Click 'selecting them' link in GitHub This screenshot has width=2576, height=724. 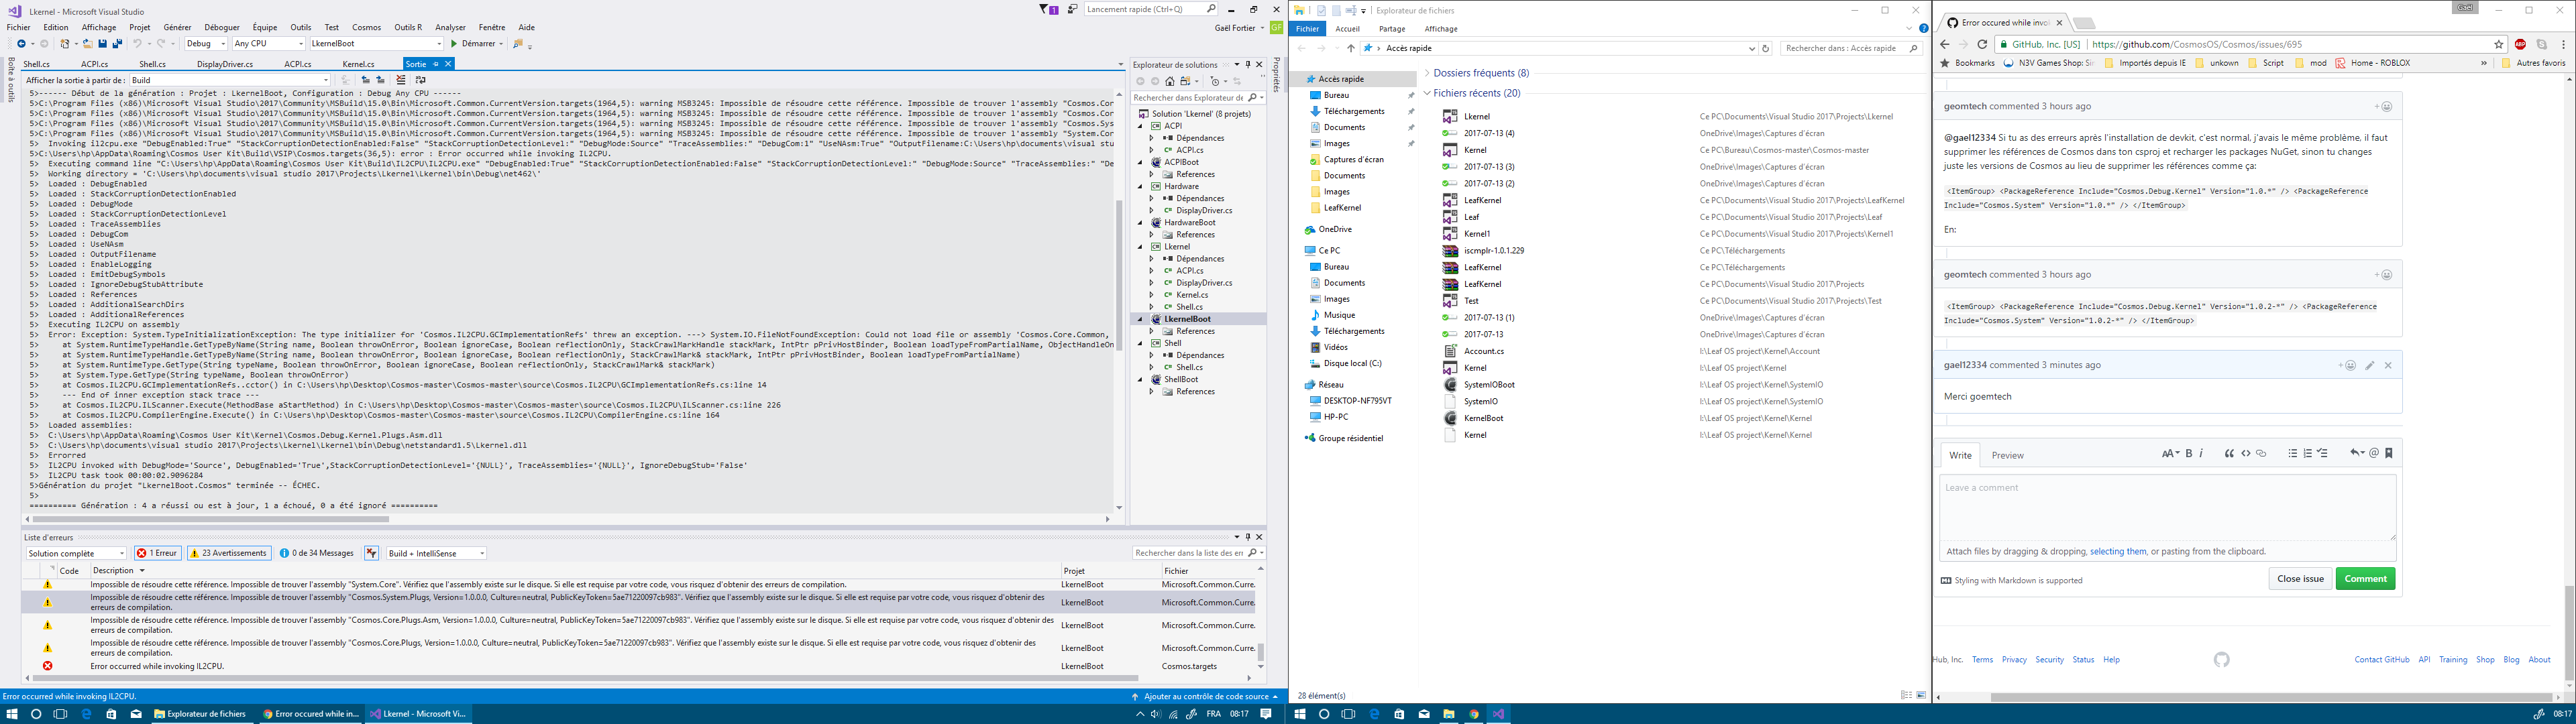(x=2118, y=552)
